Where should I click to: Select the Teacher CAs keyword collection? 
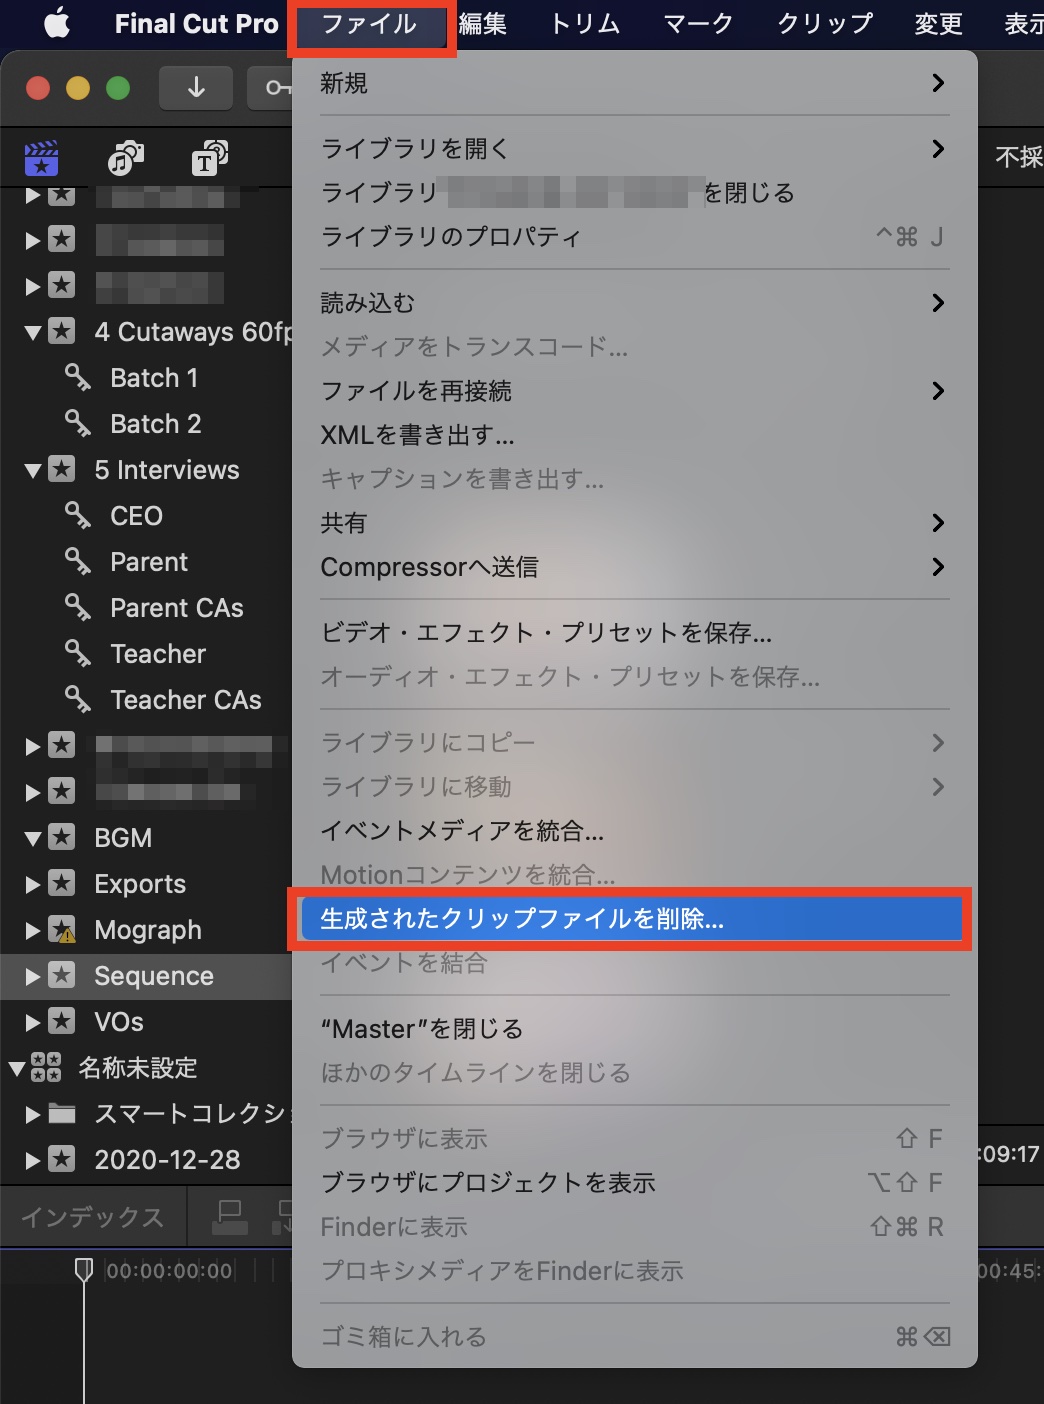pyautogui.click(x=186, y=700)
